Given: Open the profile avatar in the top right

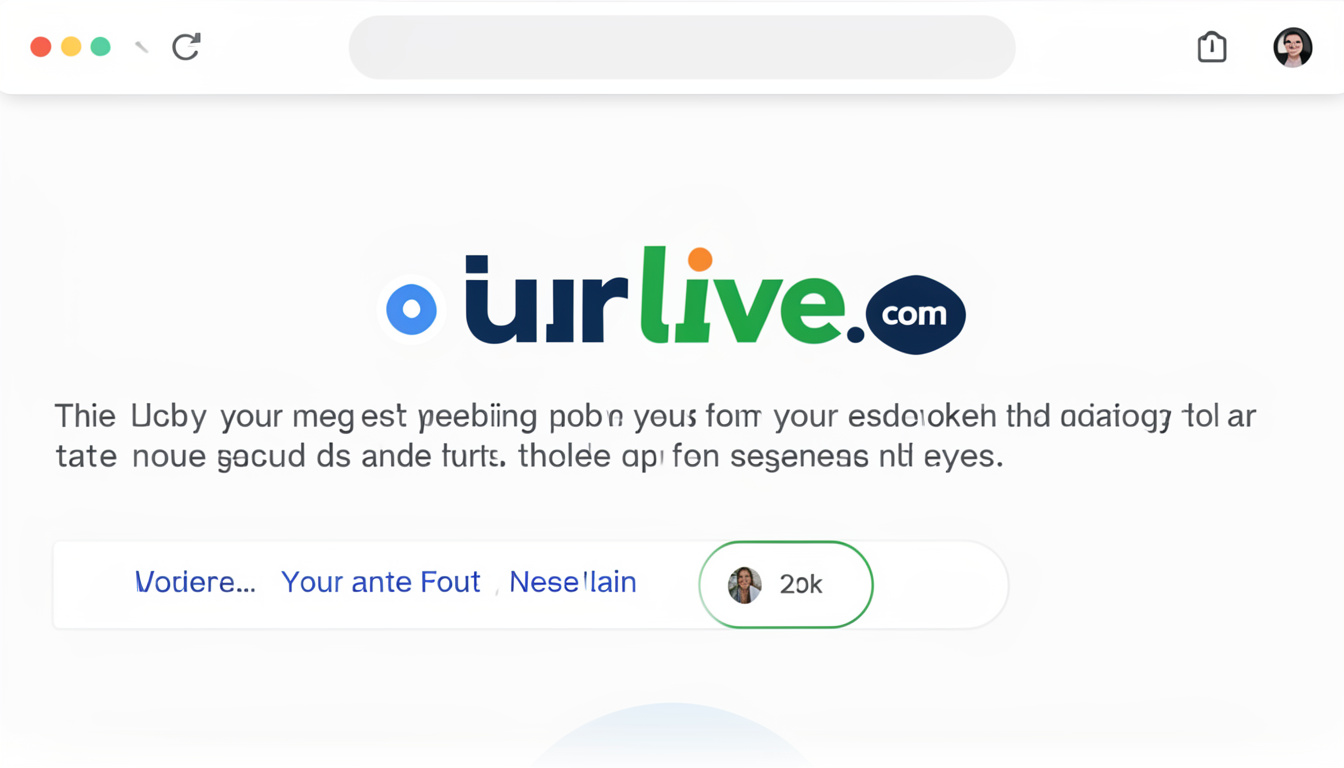Looking at the screenshot, I should point(1292,47).
